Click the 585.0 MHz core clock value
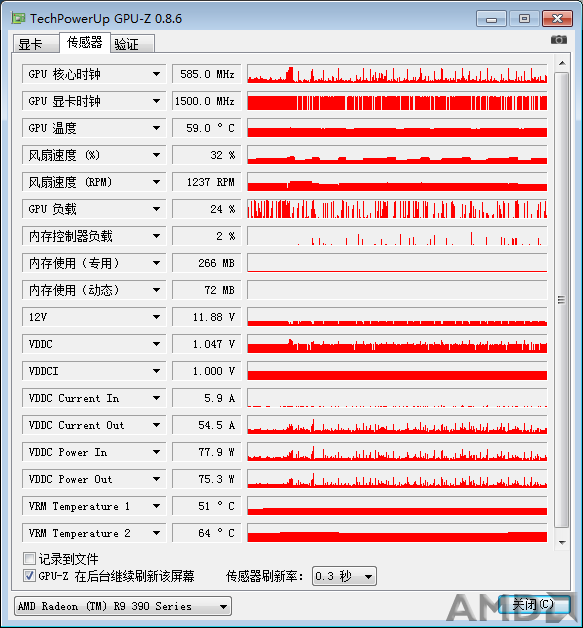Viewport: 583px width, 628px height. tap(207, 74)
